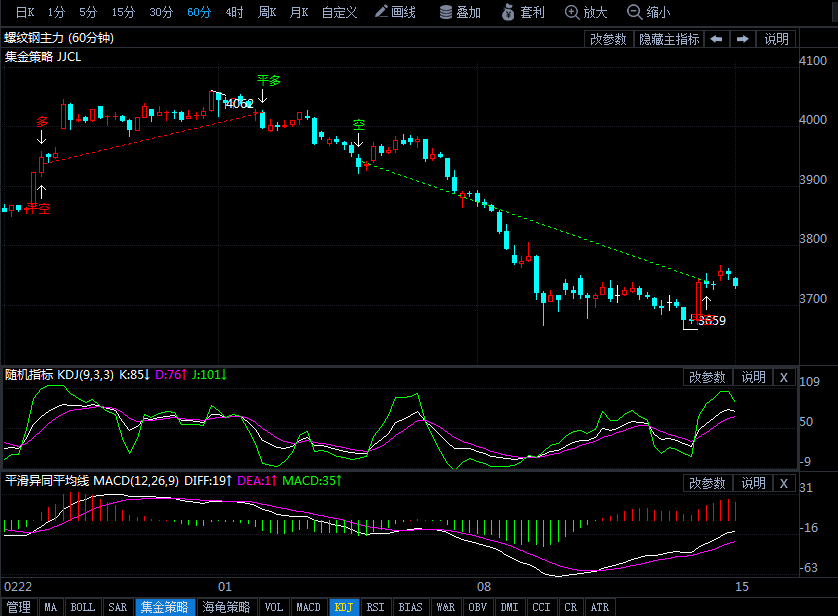Click the 4062 high price label
This screenshot has height=616, width=838.
[x=239, y=104]
